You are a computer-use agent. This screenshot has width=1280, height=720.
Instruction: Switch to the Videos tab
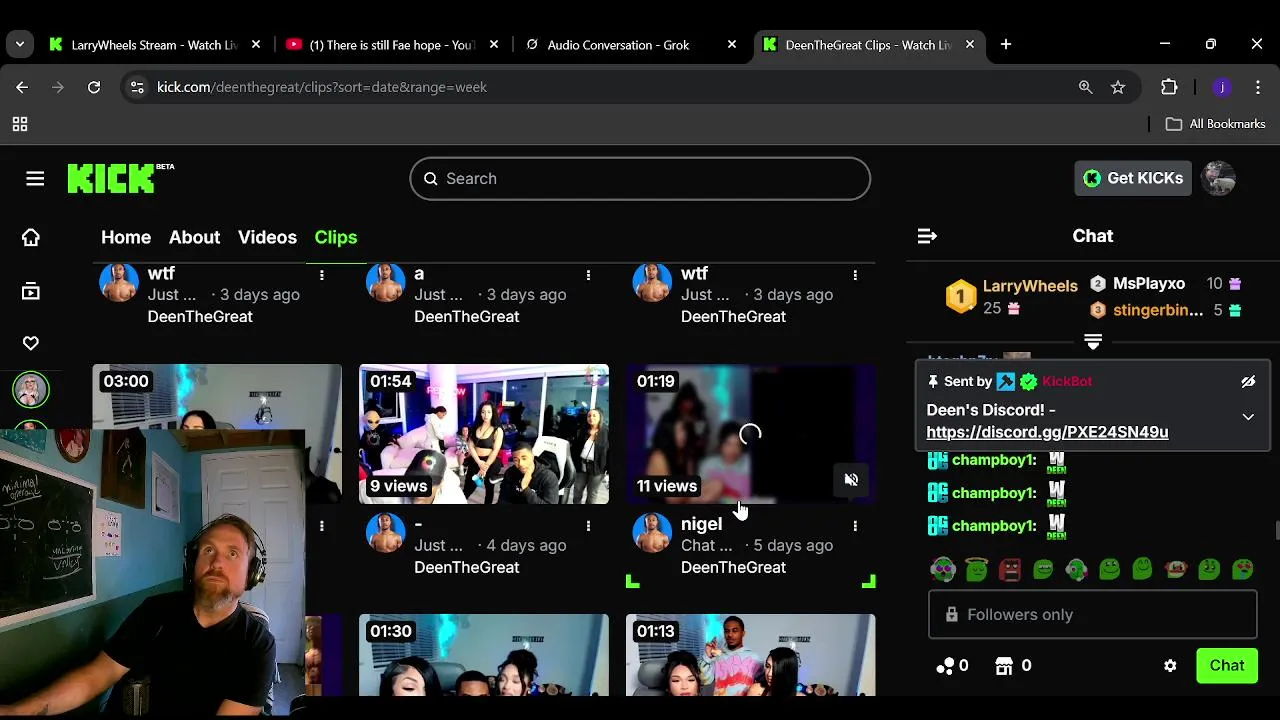click(x=267, y=237)
